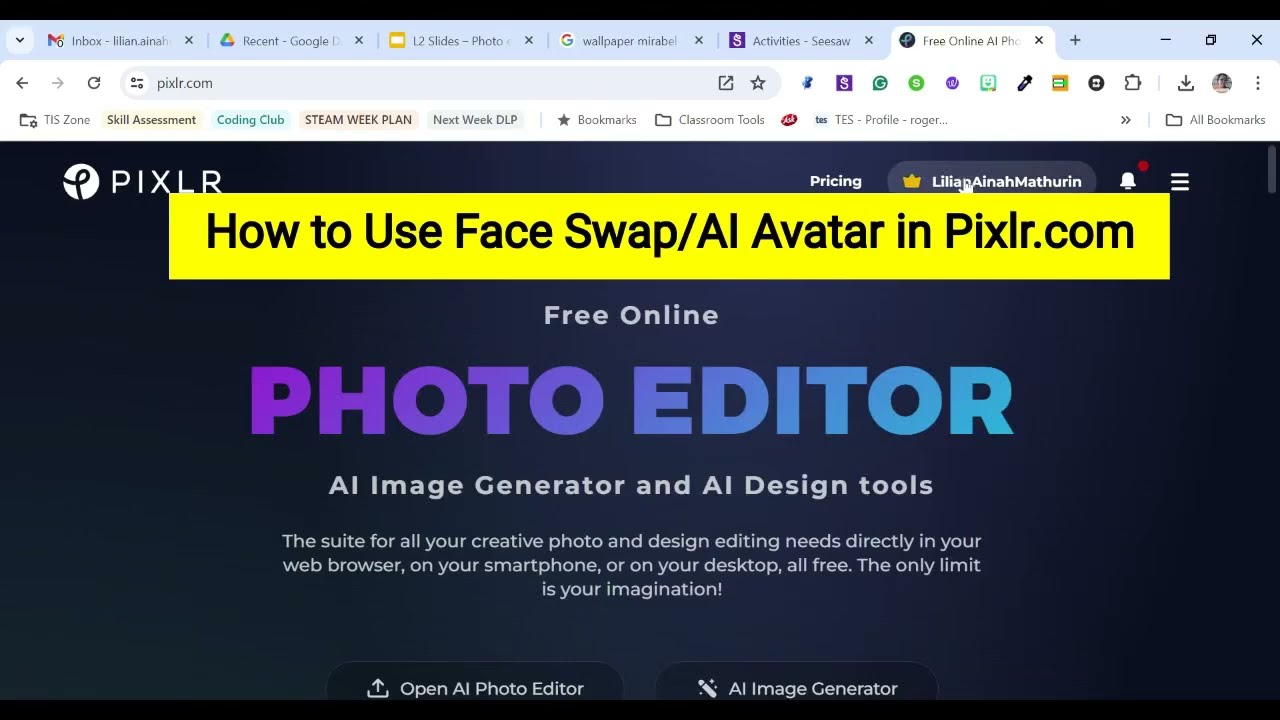
Task: Open the Bookmarks star bookmark
Action: pos(597,120)
